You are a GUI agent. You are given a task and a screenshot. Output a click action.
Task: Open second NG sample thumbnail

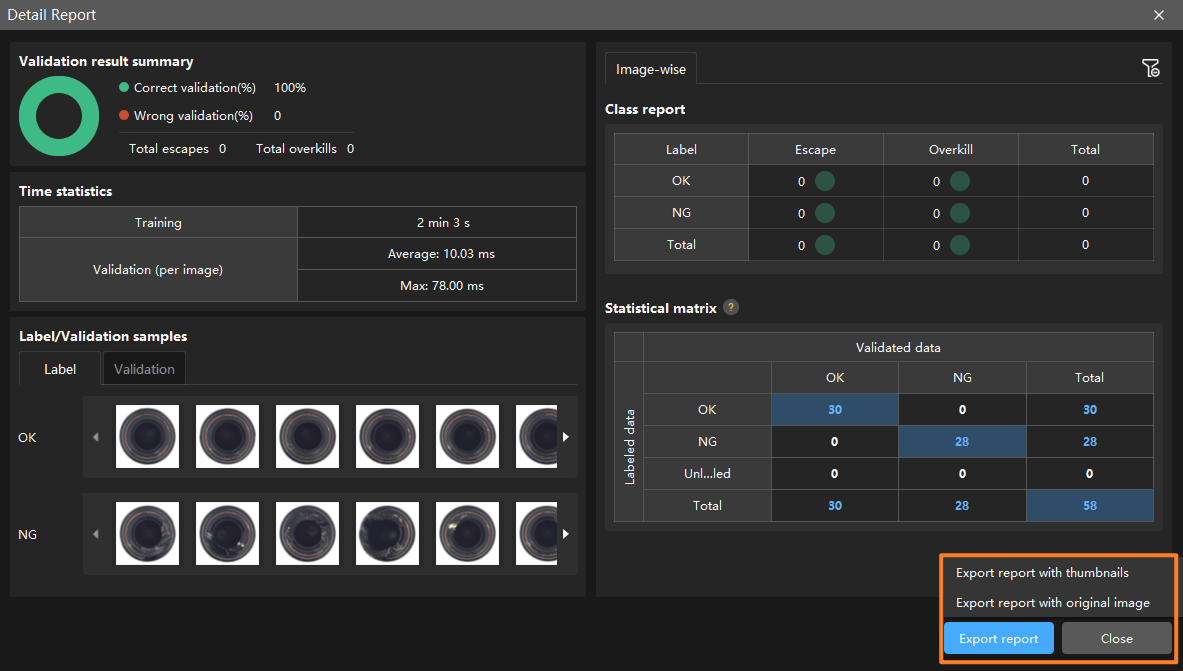(227, 533)
